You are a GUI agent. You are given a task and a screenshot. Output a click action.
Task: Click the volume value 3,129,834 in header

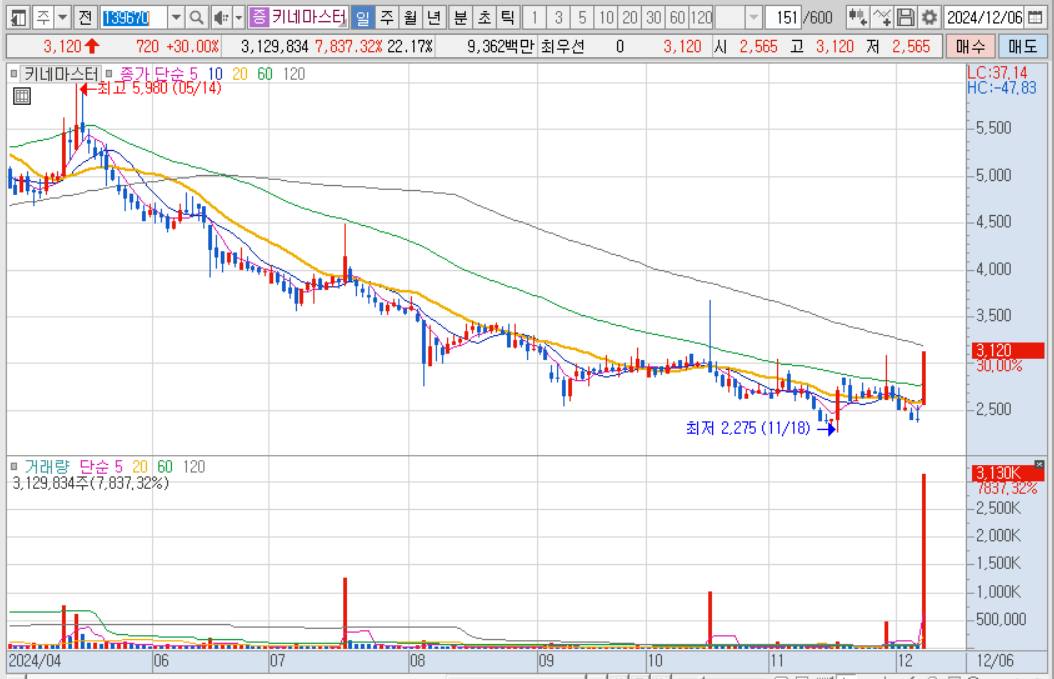tap(274, 46)
